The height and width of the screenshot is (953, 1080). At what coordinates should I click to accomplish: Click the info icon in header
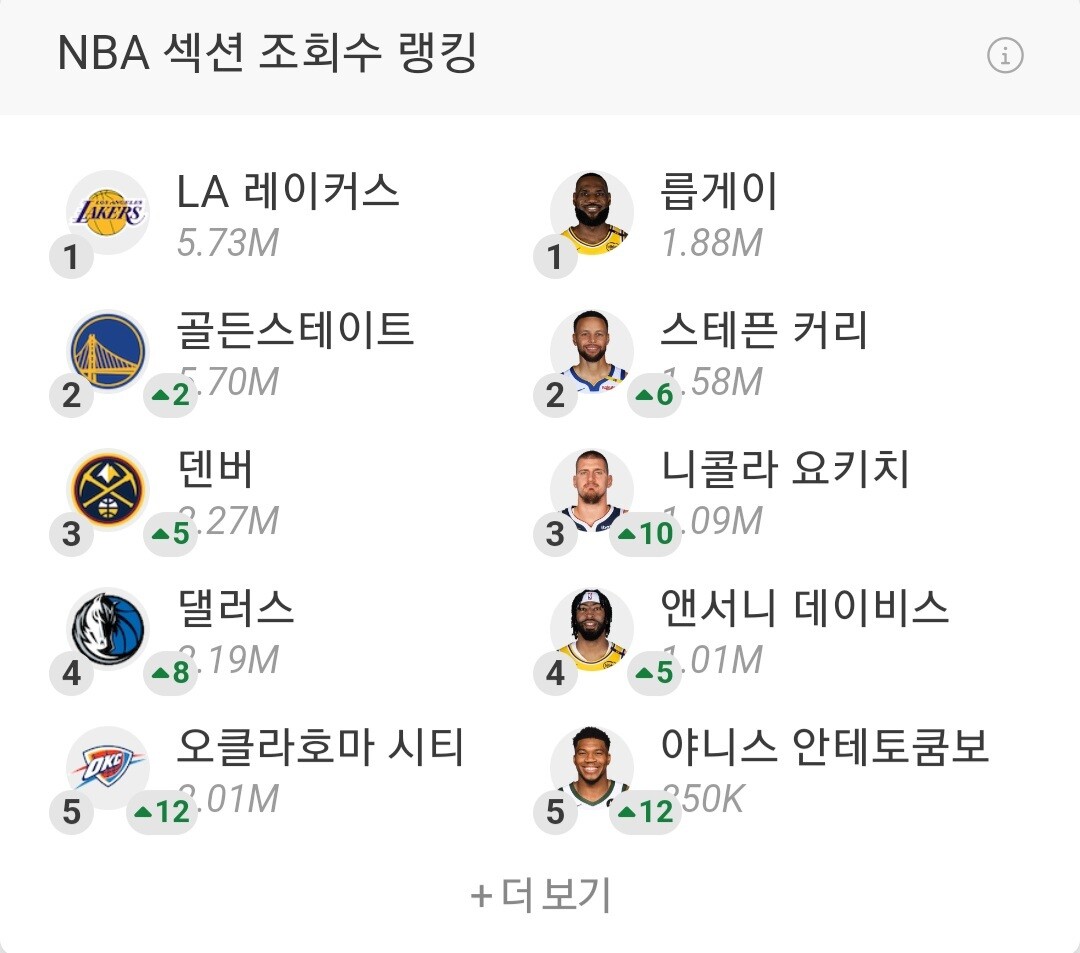1005,56
